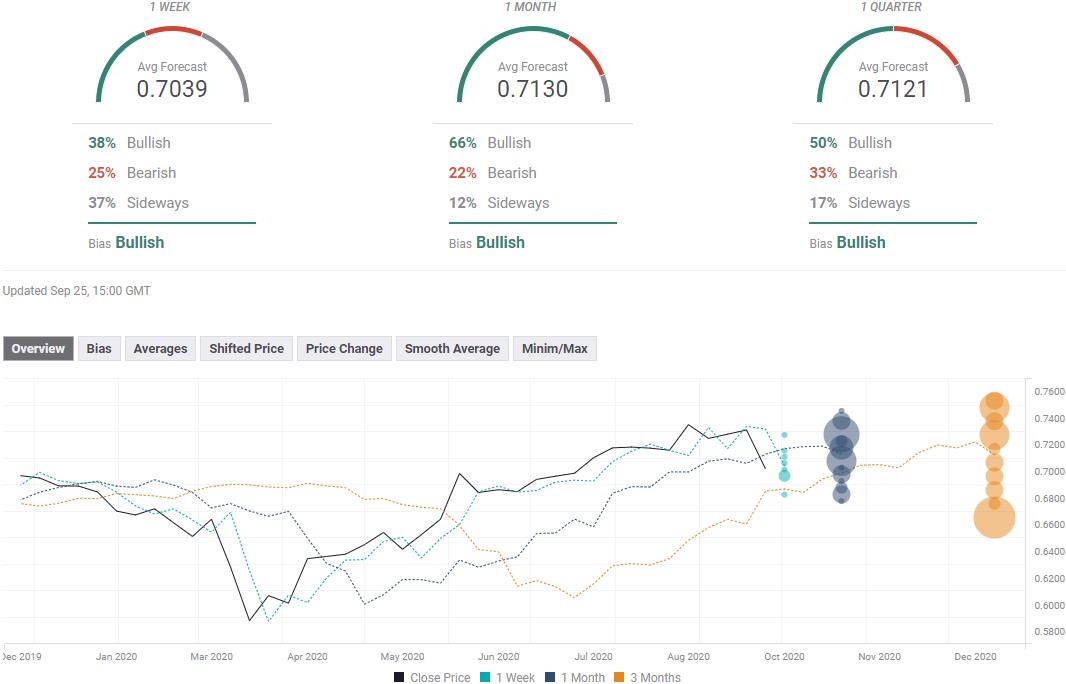Toggle Close Price series in legend
1066x684 pixels.
click(x=432, y=677)
